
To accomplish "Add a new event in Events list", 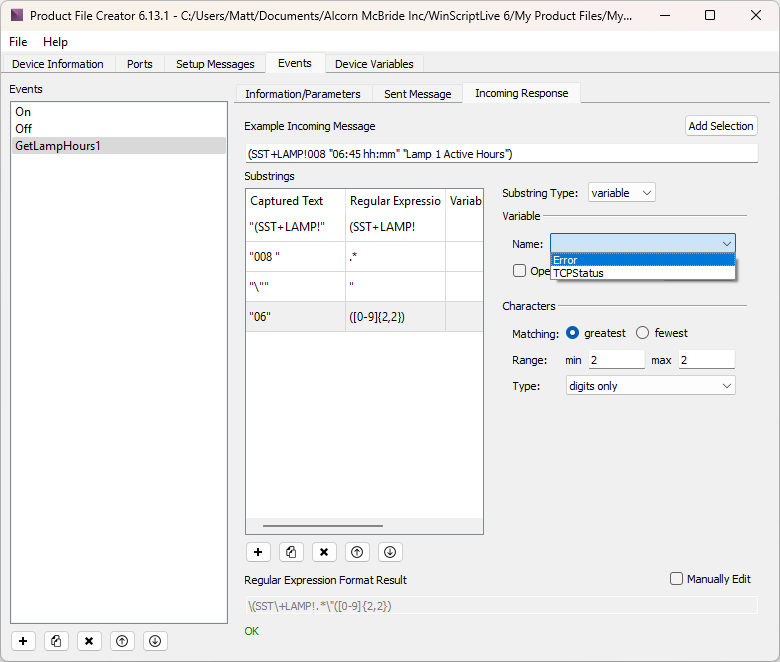I will 24,641.
